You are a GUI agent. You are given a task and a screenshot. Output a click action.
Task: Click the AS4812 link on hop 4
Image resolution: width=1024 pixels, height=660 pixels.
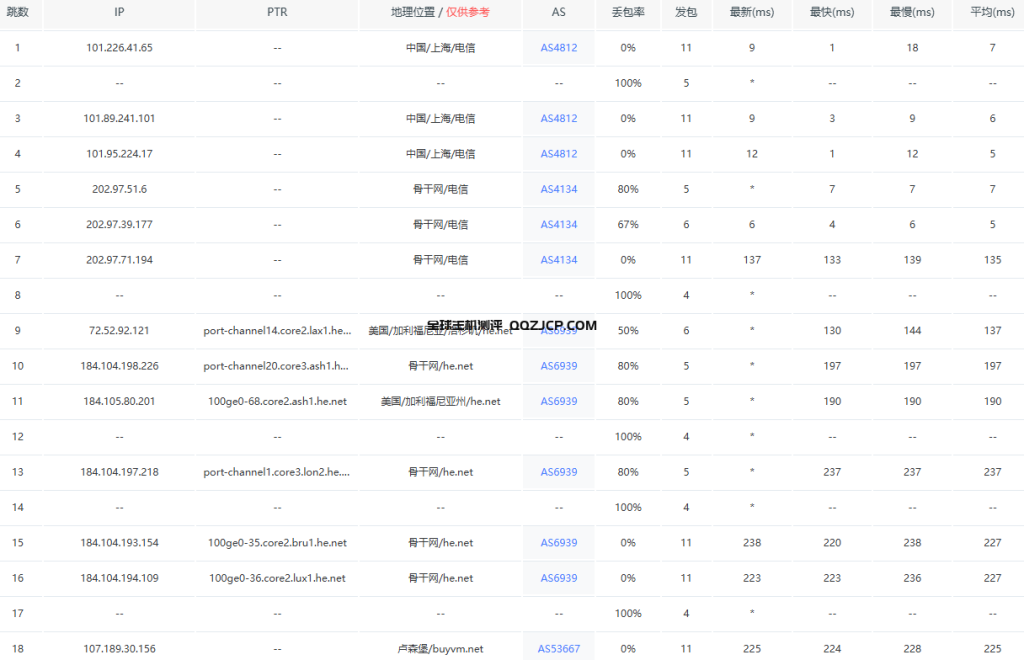click(x=558, y=153)
